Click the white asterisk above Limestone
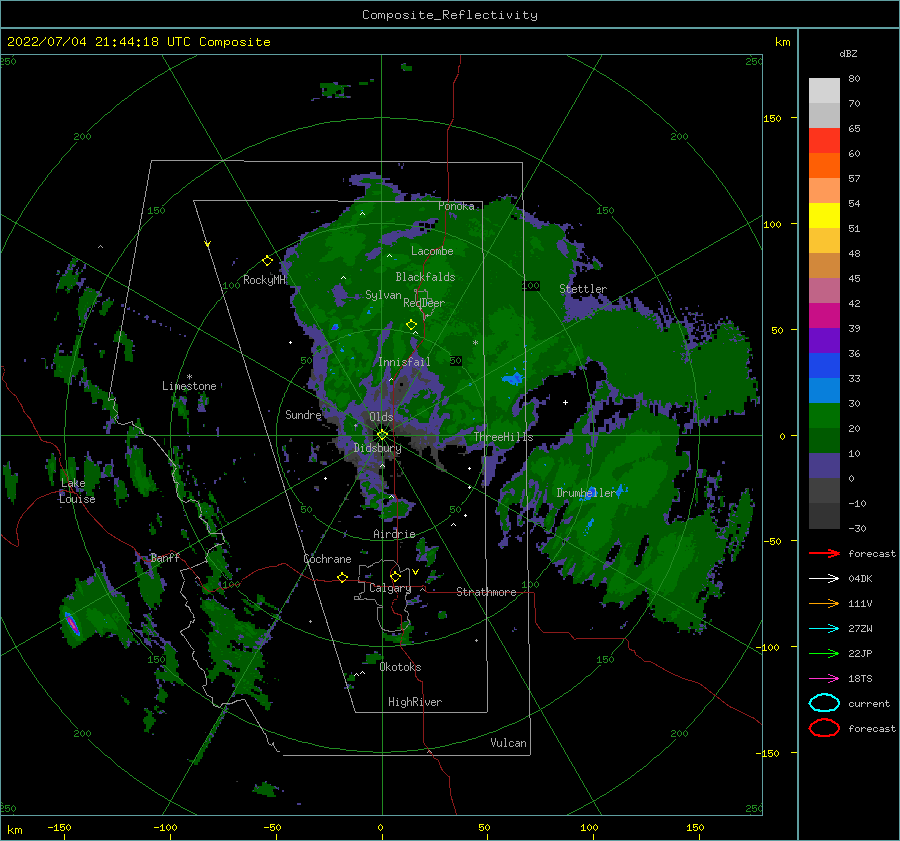Image resolution: width=900 pixels, height=841 pixels. click(x=189, y=377)
